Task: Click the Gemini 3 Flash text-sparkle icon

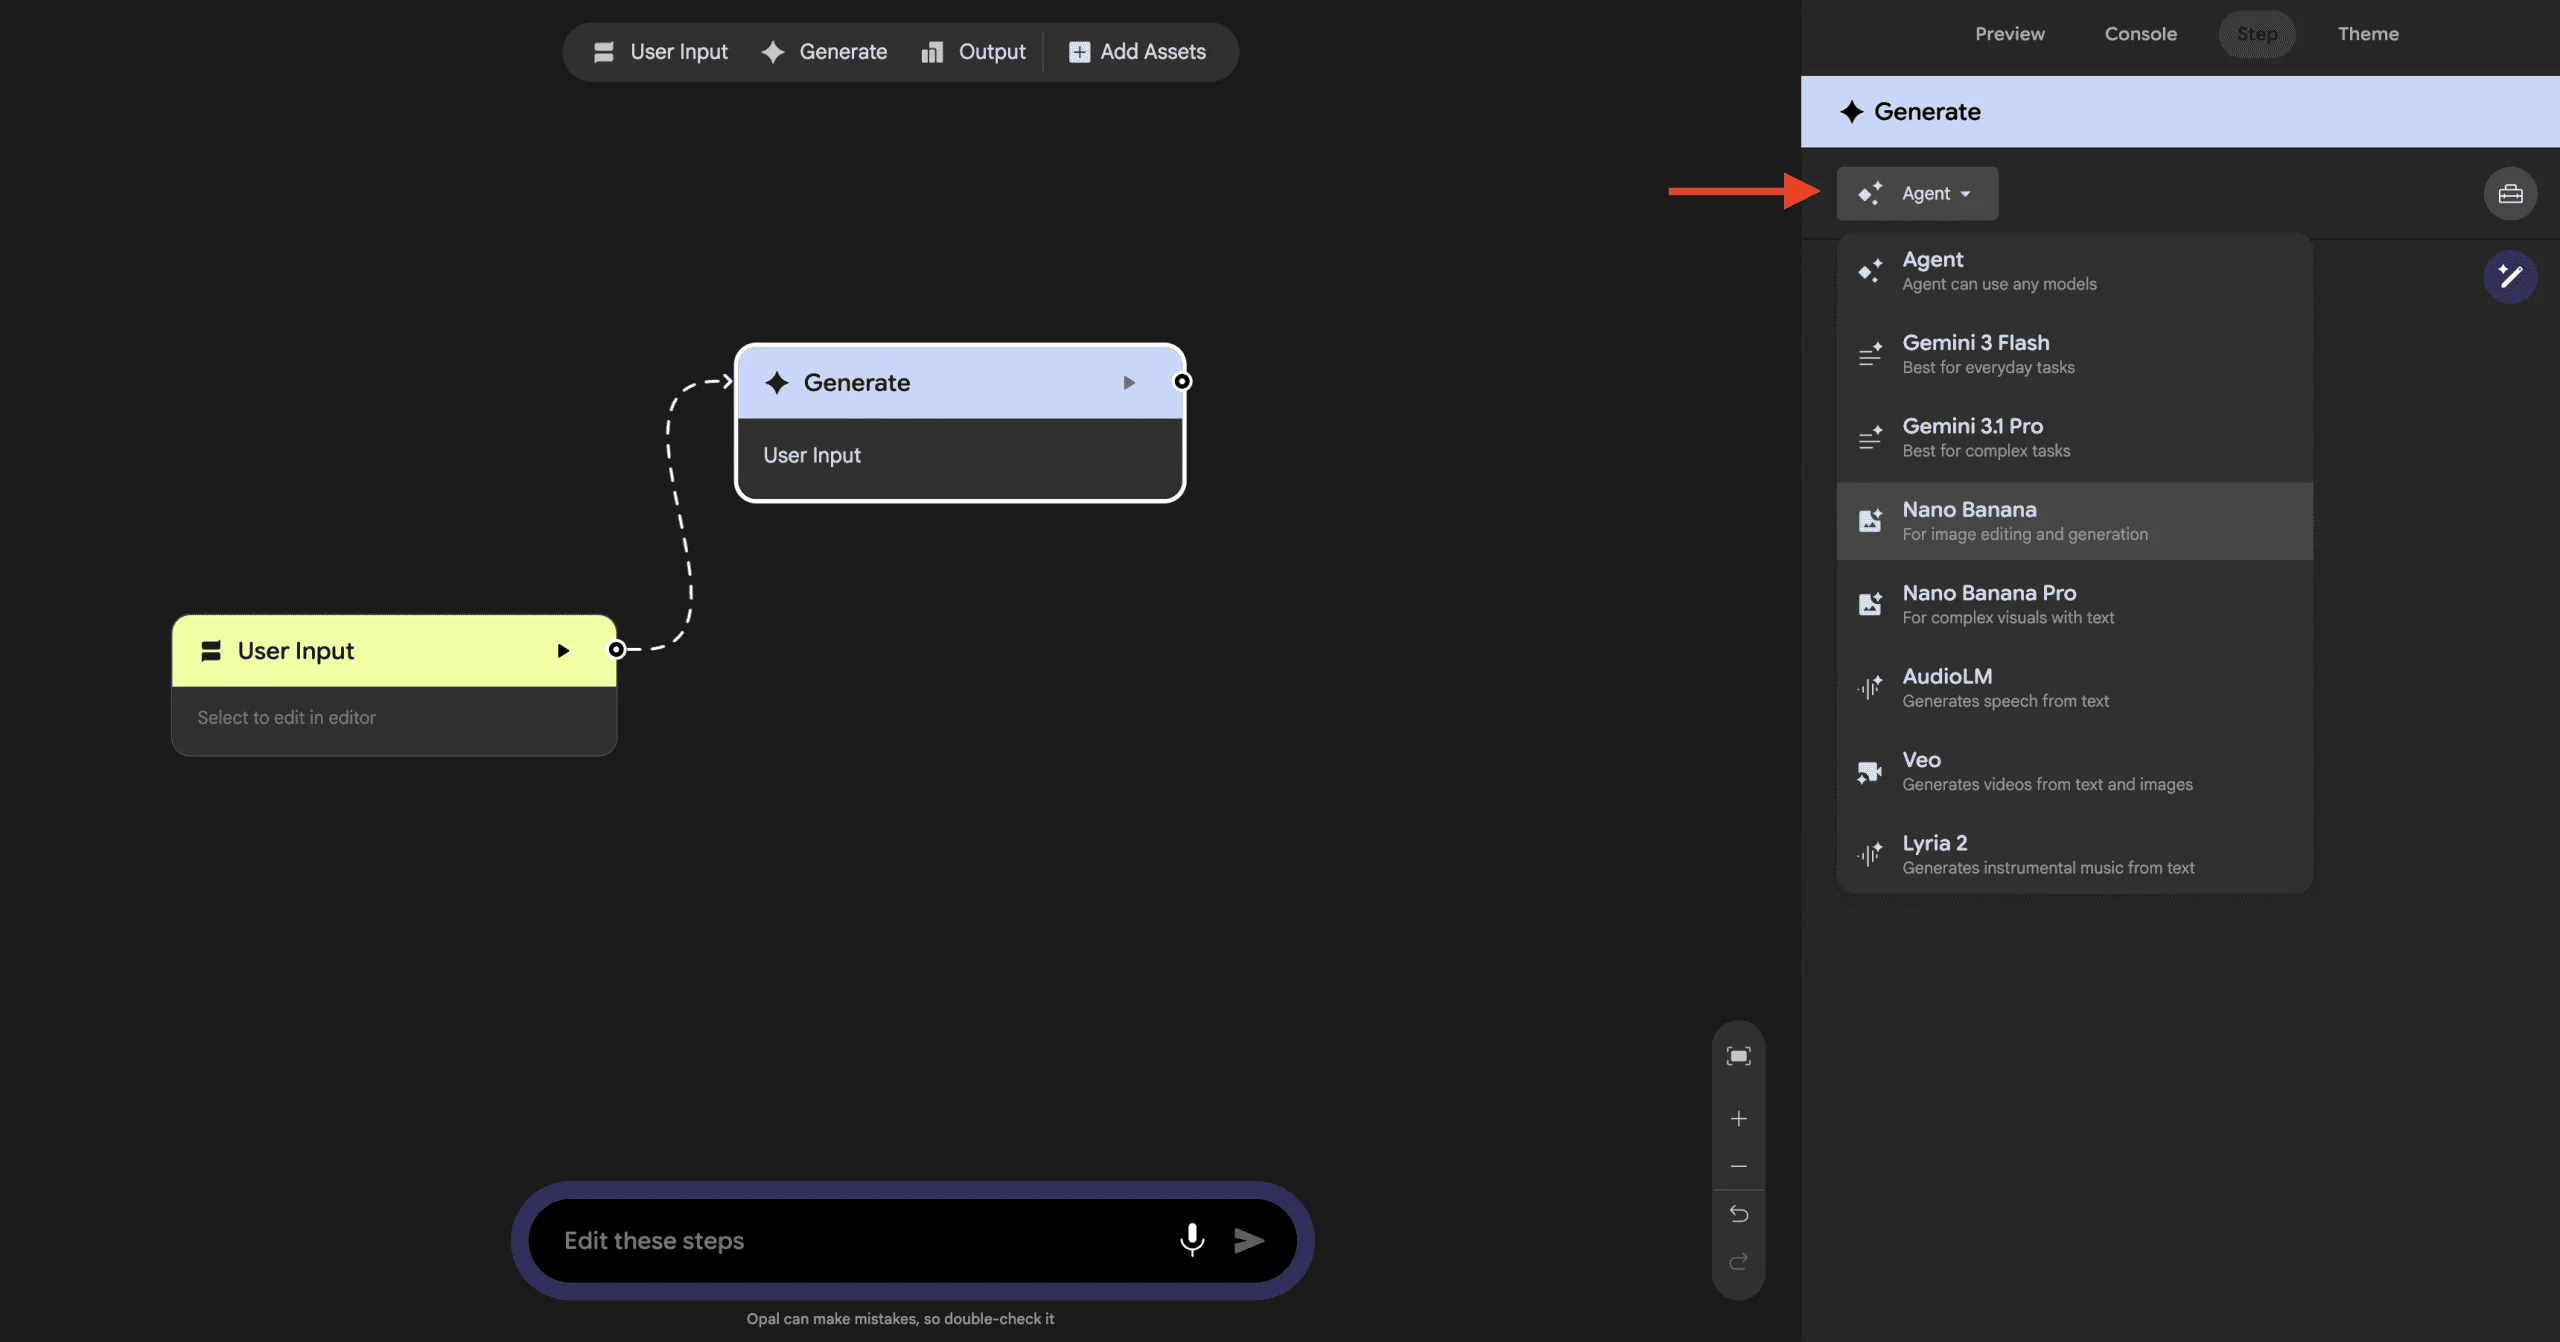Action: click(x=1870, y=355)
